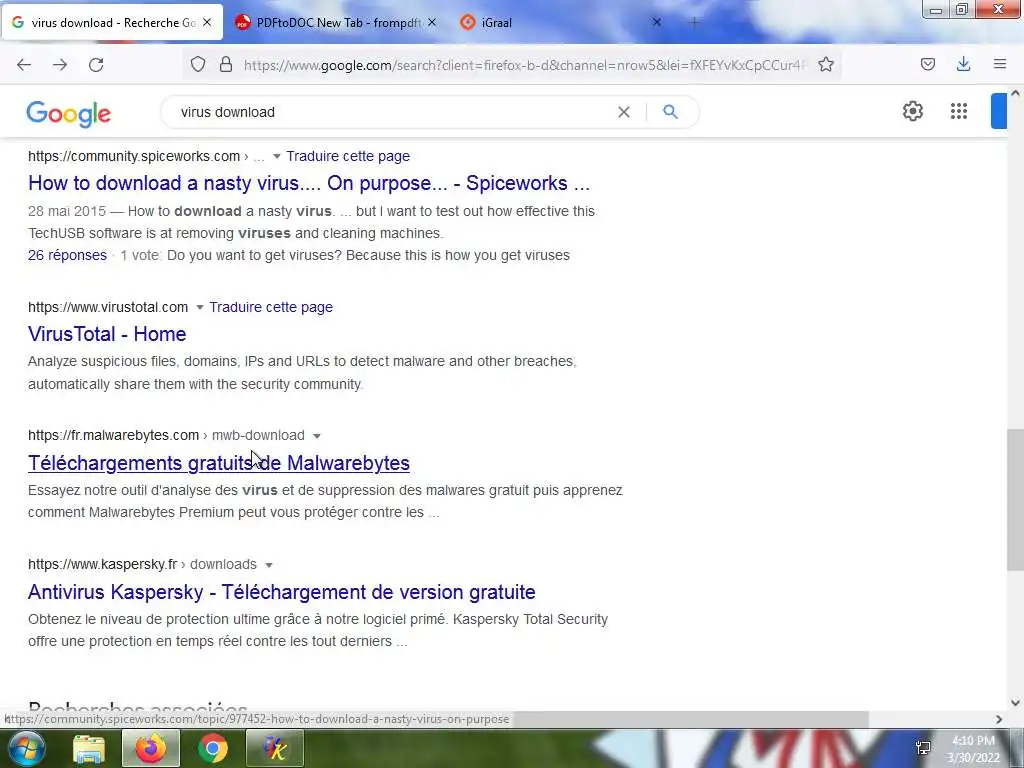Open the 26 réponses link
The image size is (1024, 768).
click(x=67, y=255)
